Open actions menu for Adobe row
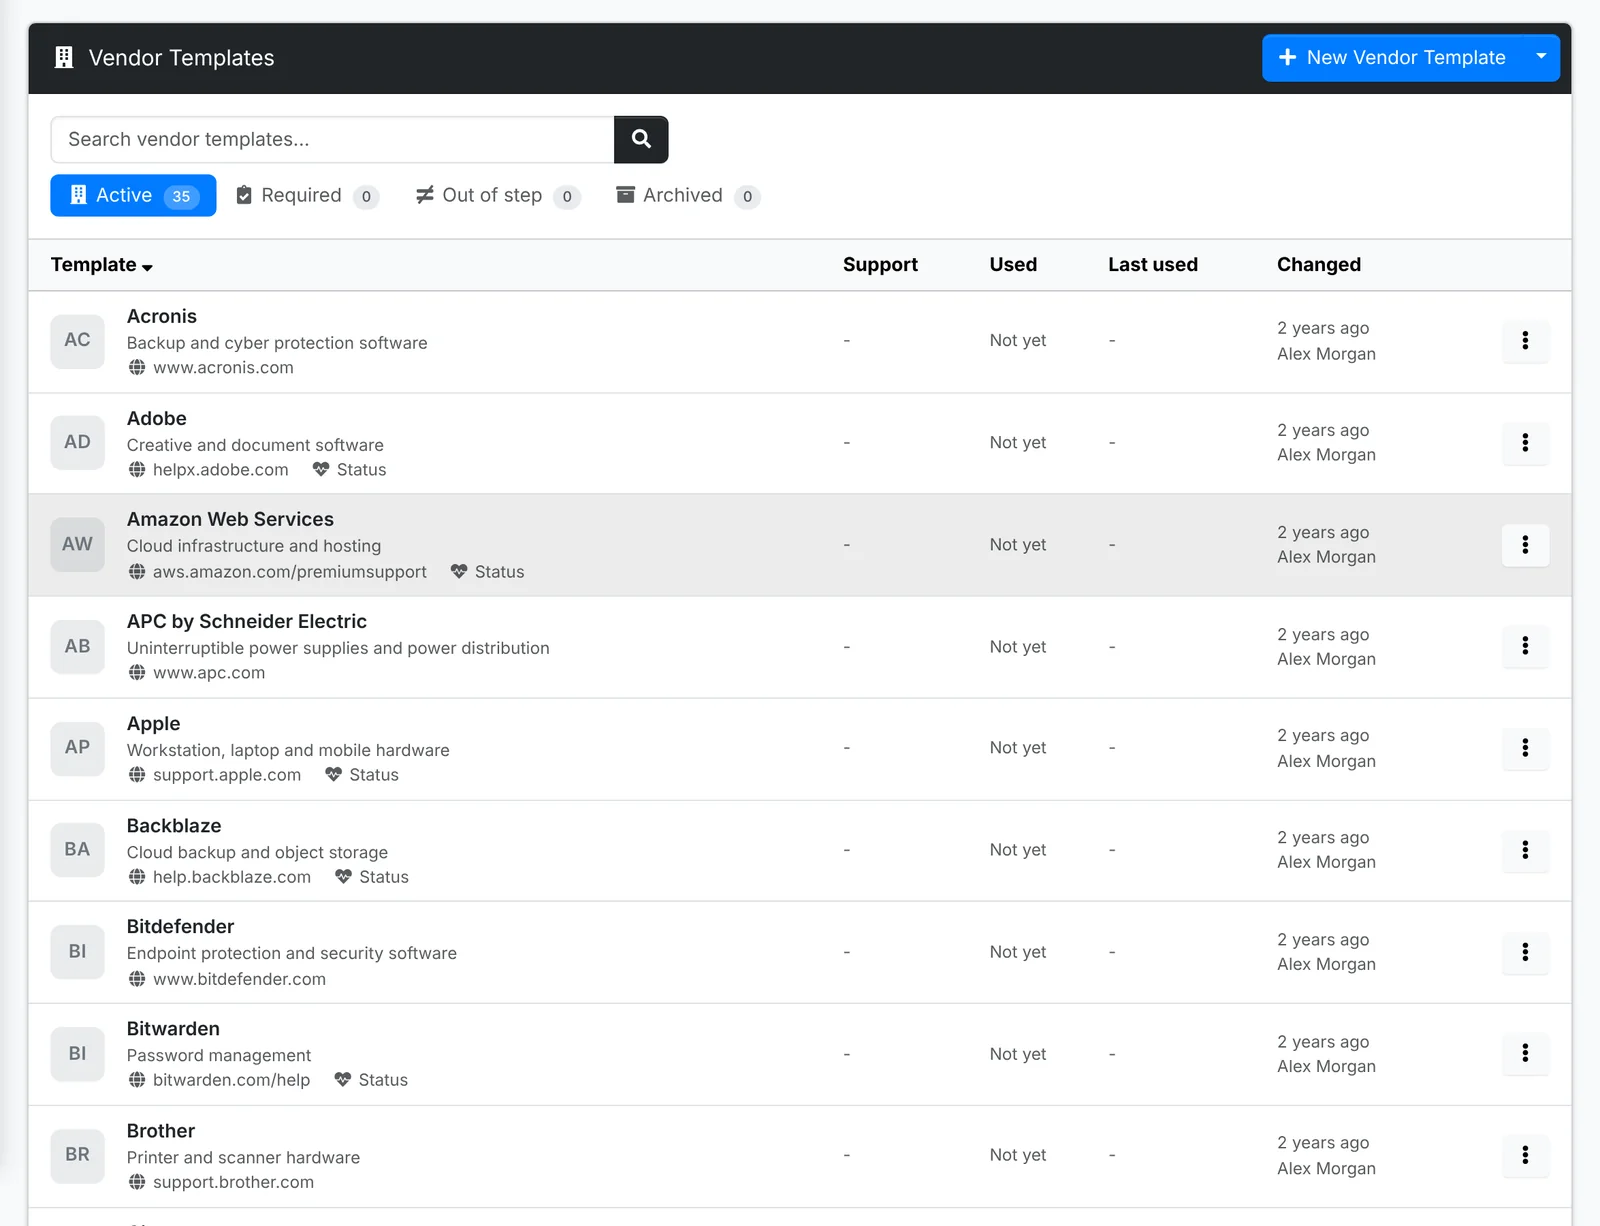Screen dimensions: 1600x1226 pyautogui.click(x=1525, y=442)
